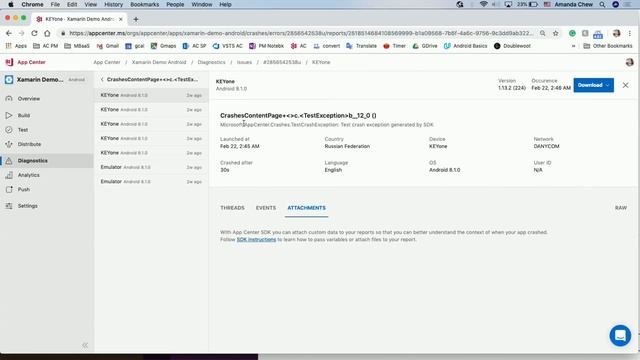This screenshot has height=360, width=640.
Task: Open the Bookmarks menu
Action: pos(144,4)
